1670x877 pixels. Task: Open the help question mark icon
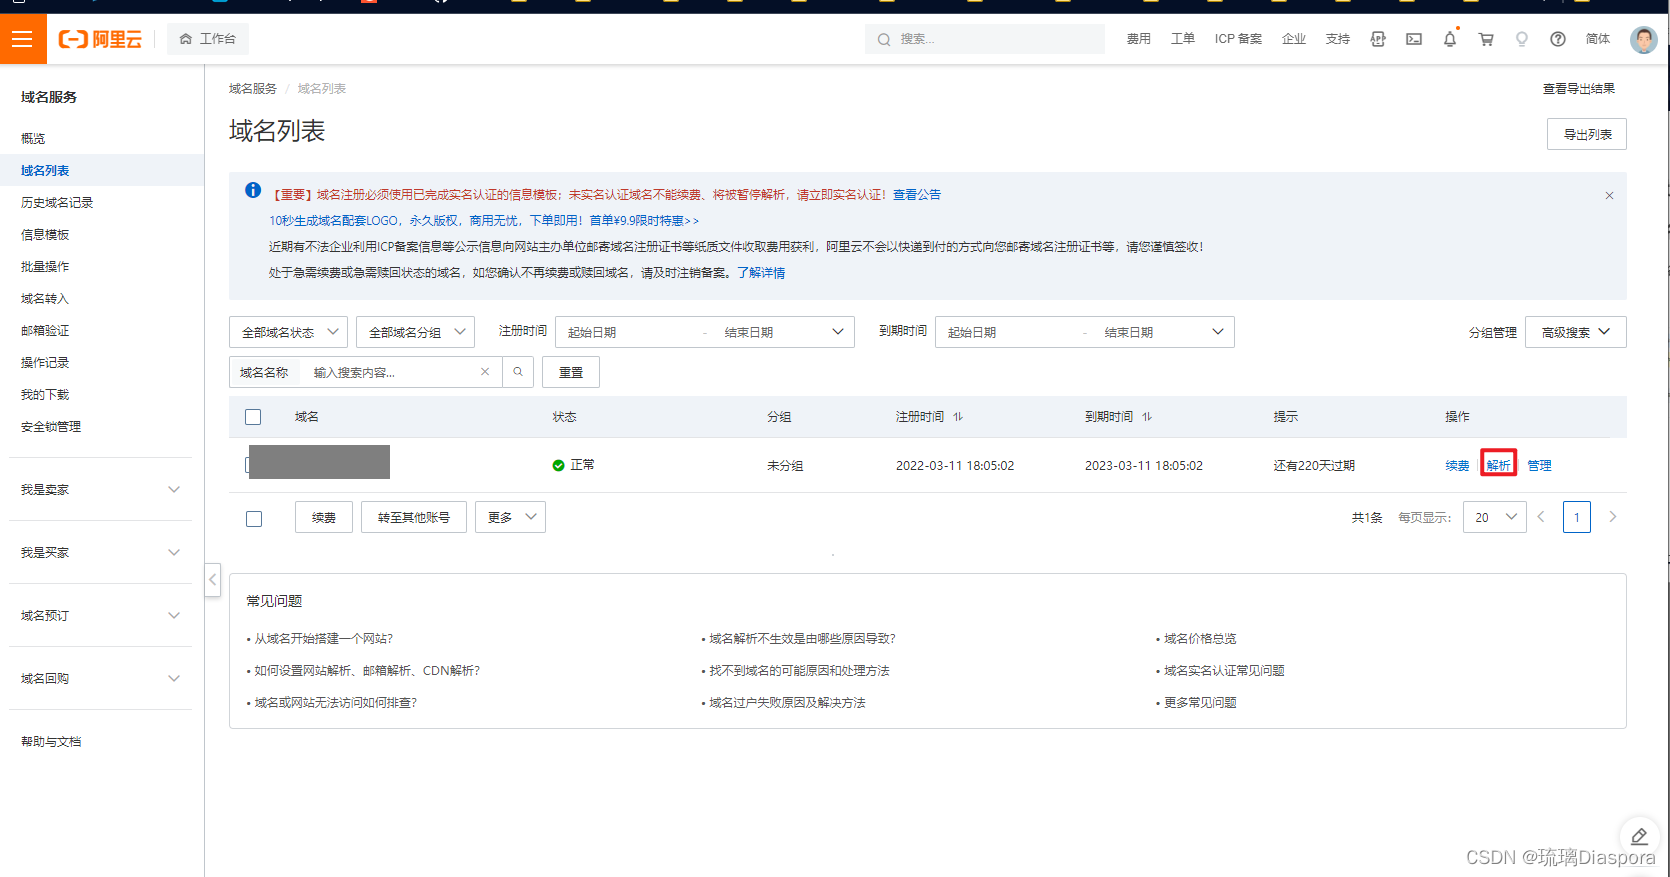coord(1558,39)
